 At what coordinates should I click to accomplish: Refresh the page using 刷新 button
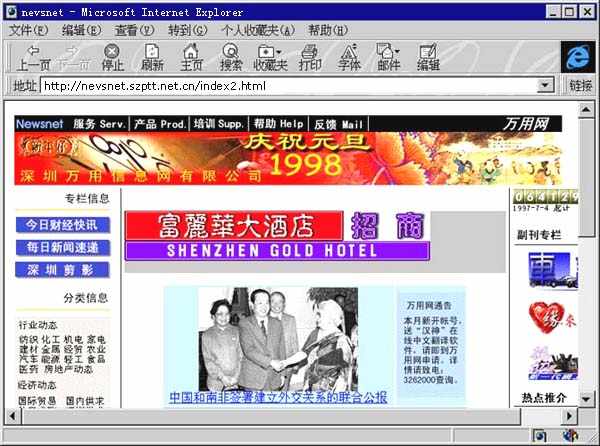[152, 57]
